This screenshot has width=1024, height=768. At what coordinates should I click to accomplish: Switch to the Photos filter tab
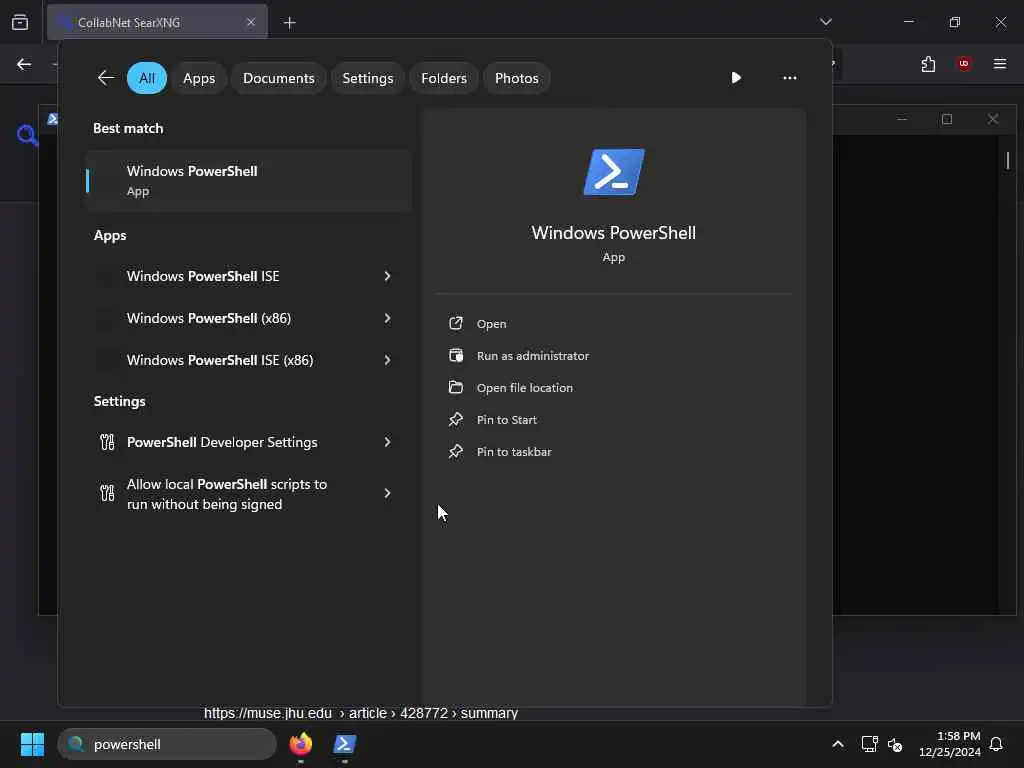517,78
